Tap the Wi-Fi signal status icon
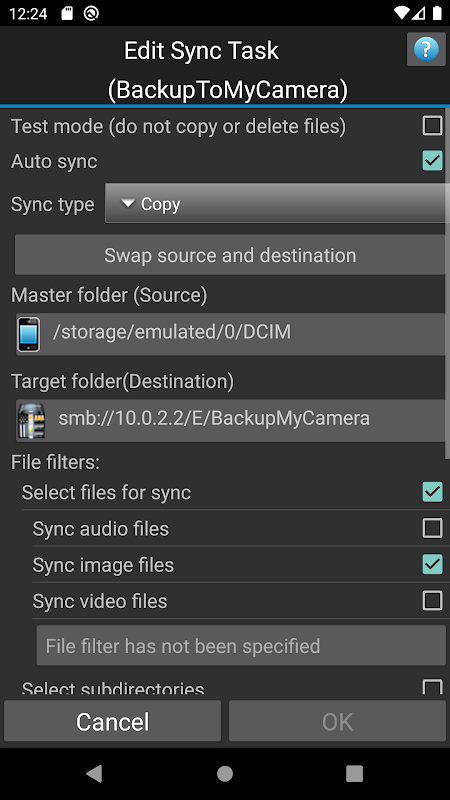Image resolution: width=450 pixels, height=800 pixels. [402, 13]
